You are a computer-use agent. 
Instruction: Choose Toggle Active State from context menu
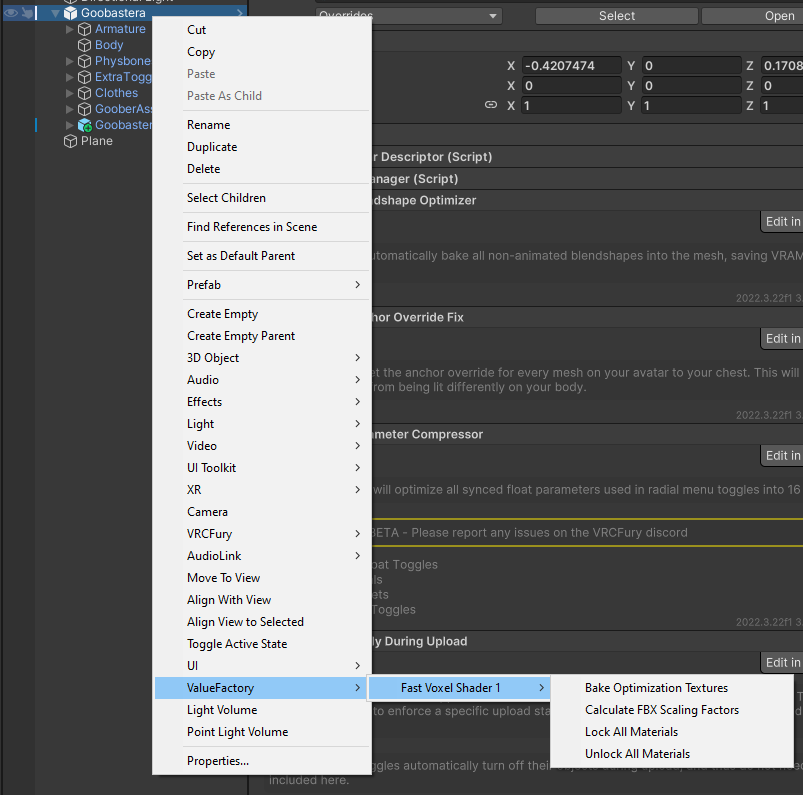[237, 644]
